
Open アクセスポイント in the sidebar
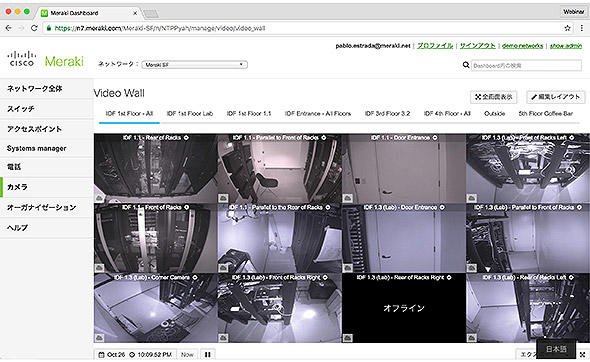47,129
